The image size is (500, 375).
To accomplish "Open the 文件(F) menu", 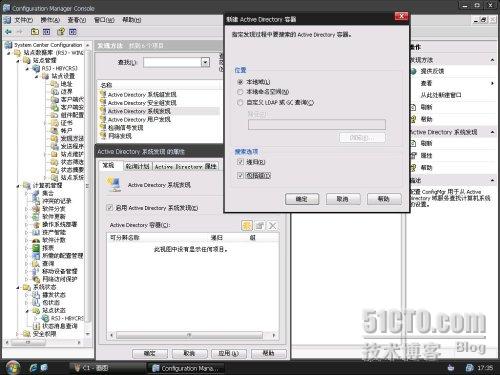I will click(x=23, y=20).
